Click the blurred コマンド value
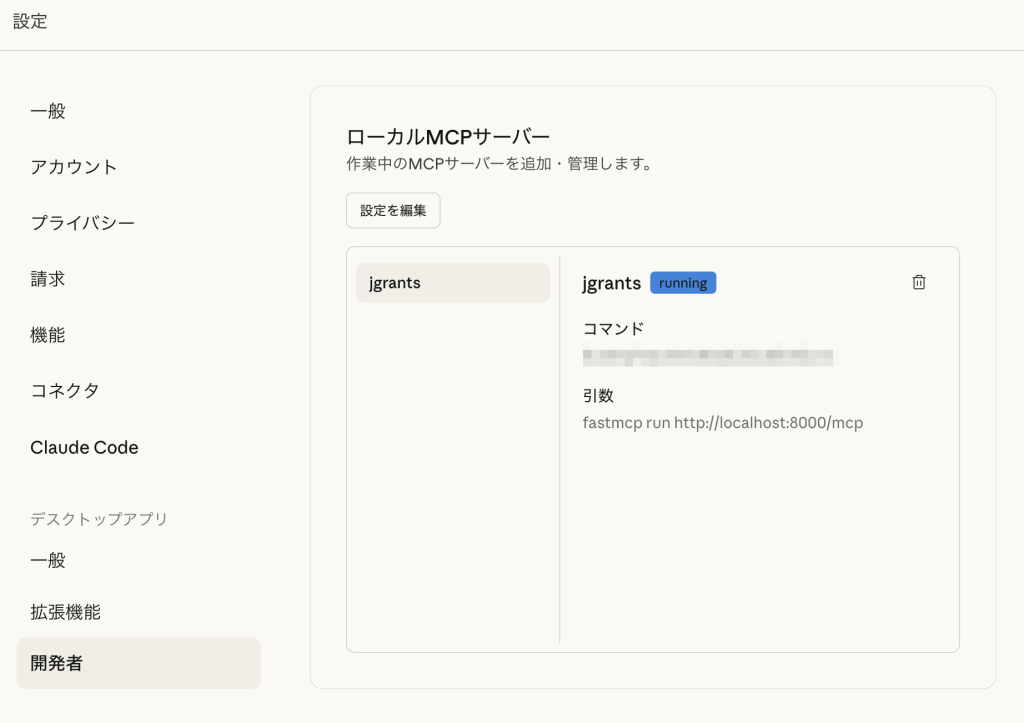Screen dimensions: 1024x723 708,355
